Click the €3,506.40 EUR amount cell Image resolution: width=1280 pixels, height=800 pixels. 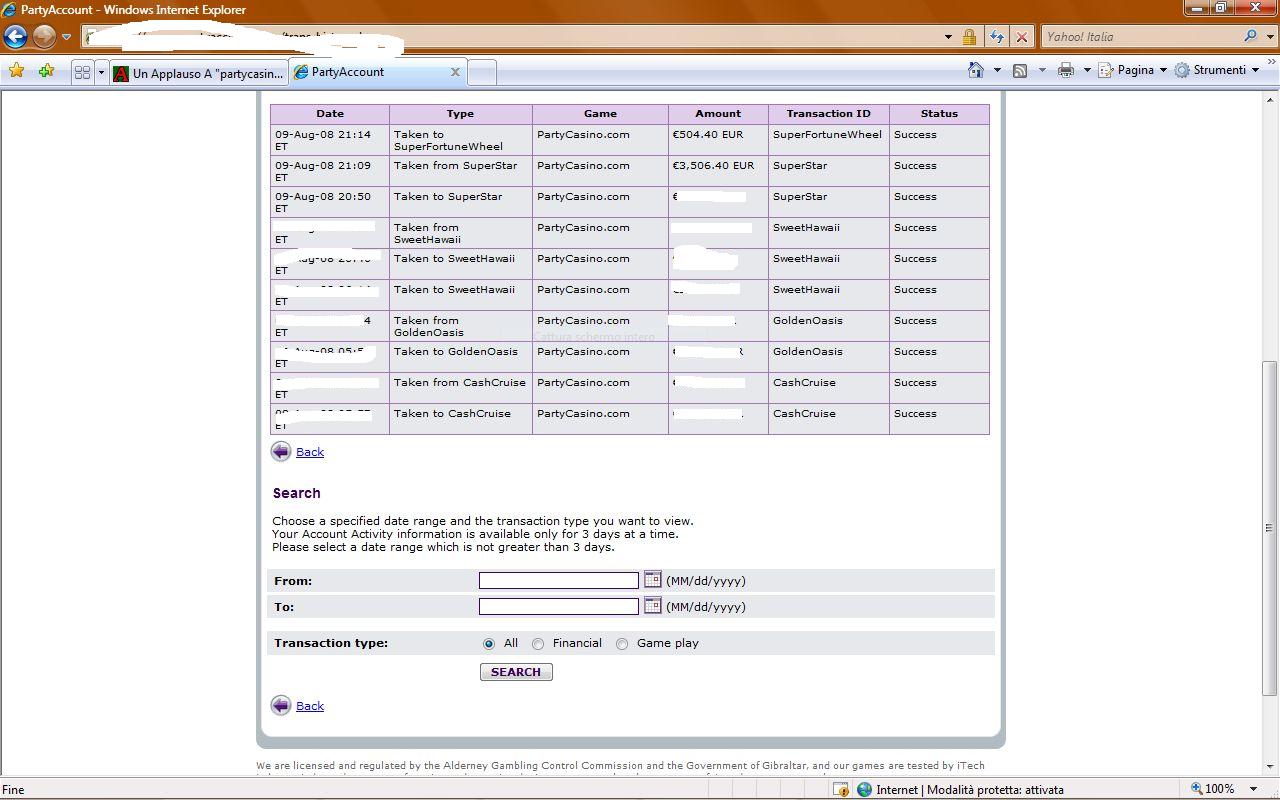point(718,171)
